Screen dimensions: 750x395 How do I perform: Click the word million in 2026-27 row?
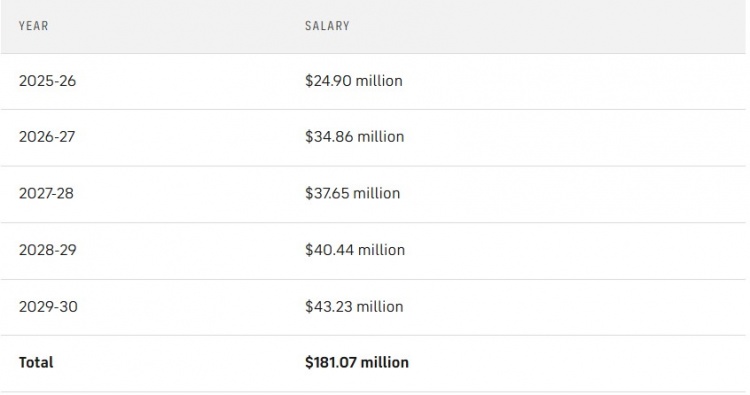[x=381, y=137]
